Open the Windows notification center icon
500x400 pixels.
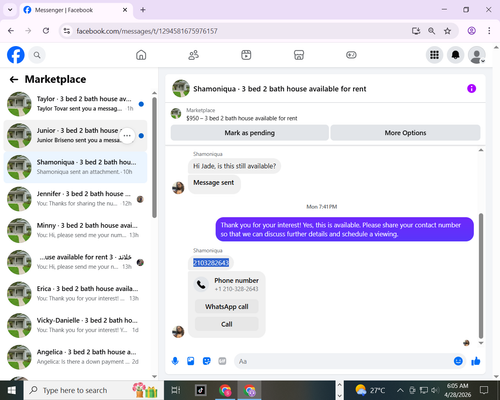coord(484,390)
